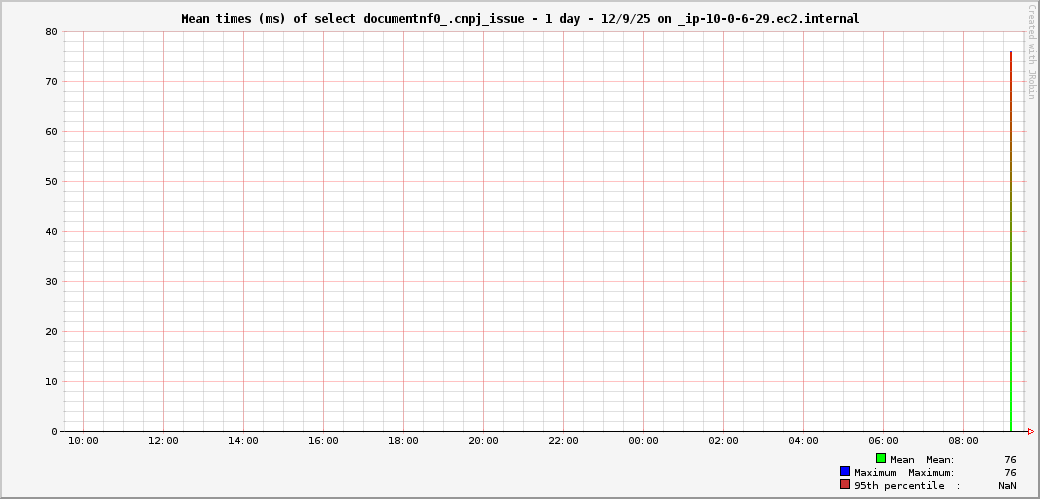Click the 08:00 x-axis label
This screenshot has width=1040, height=499.
tap(964, 441)
